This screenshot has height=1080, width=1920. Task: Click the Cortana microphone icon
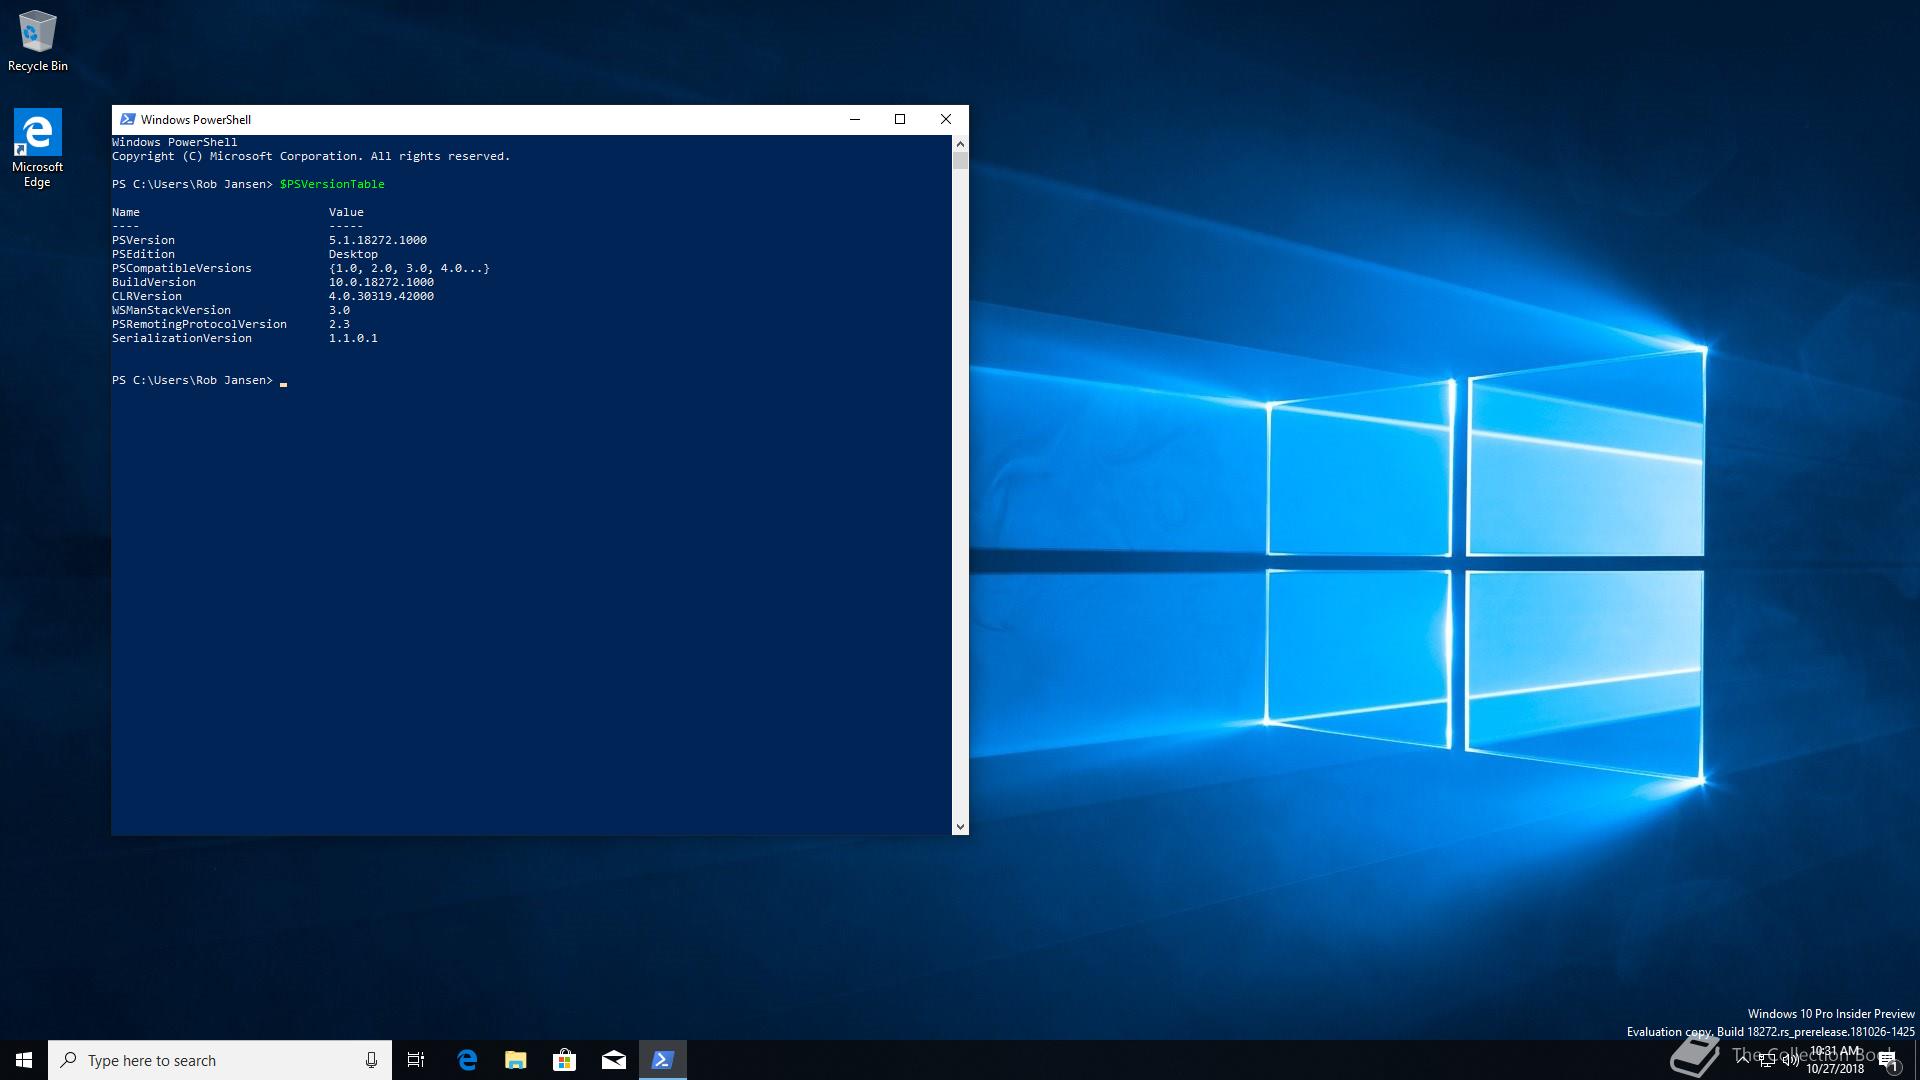pyautogui.click(x=371, y=1060)
